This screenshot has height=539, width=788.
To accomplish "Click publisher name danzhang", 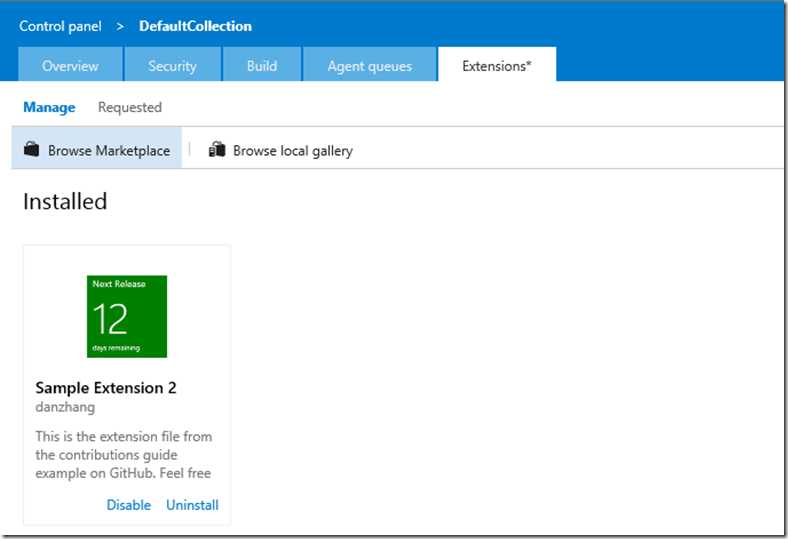I will tap(65, 407).
